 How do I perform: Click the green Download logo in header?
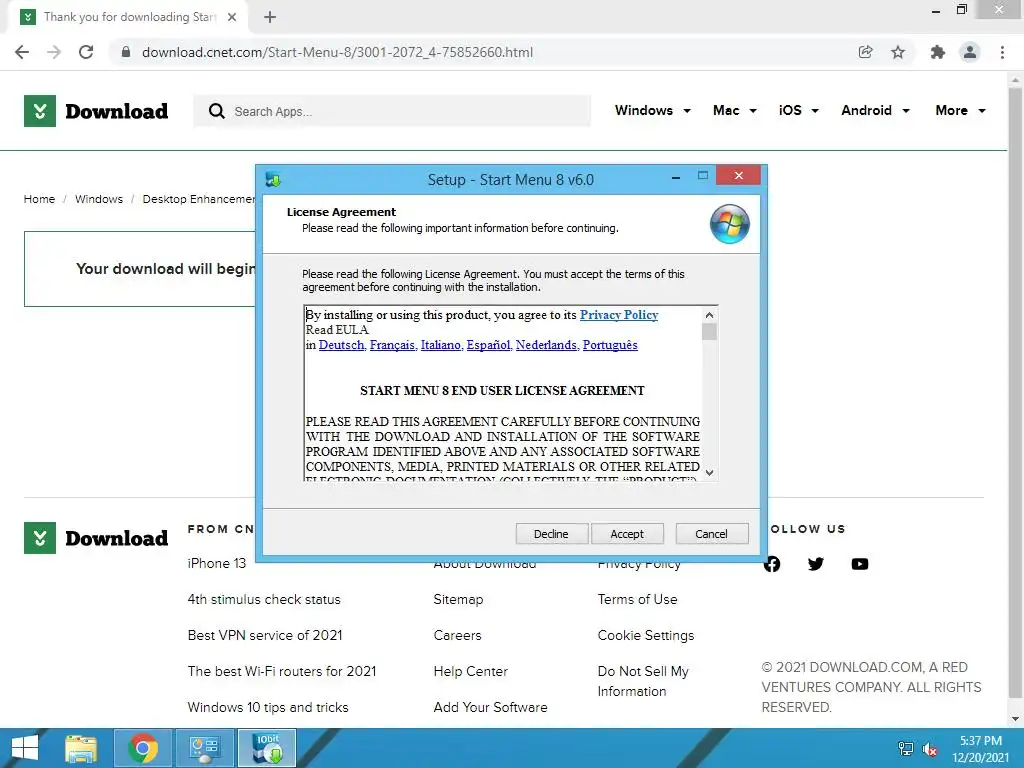[x=96, y=111]
